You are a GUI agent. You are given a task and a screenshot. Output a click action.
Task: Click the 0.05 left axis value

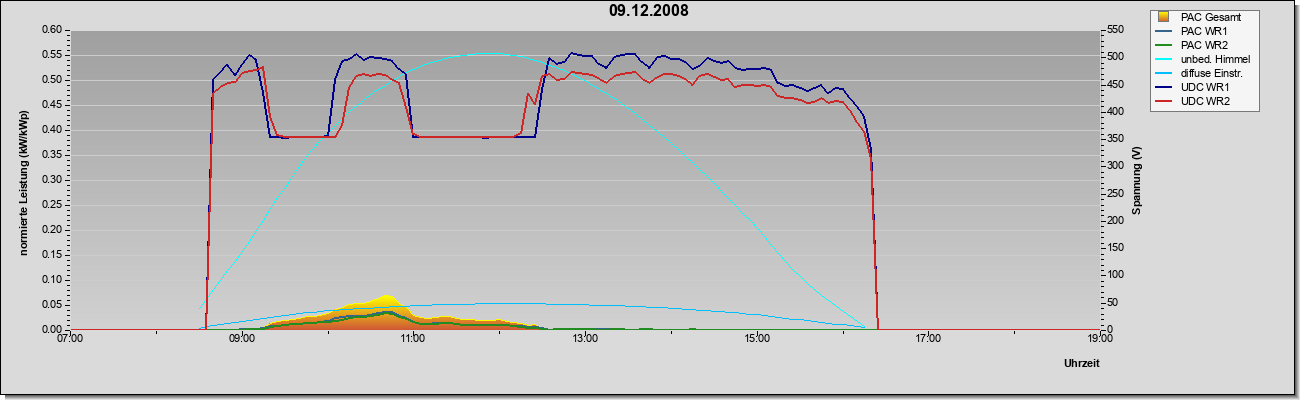52,305
